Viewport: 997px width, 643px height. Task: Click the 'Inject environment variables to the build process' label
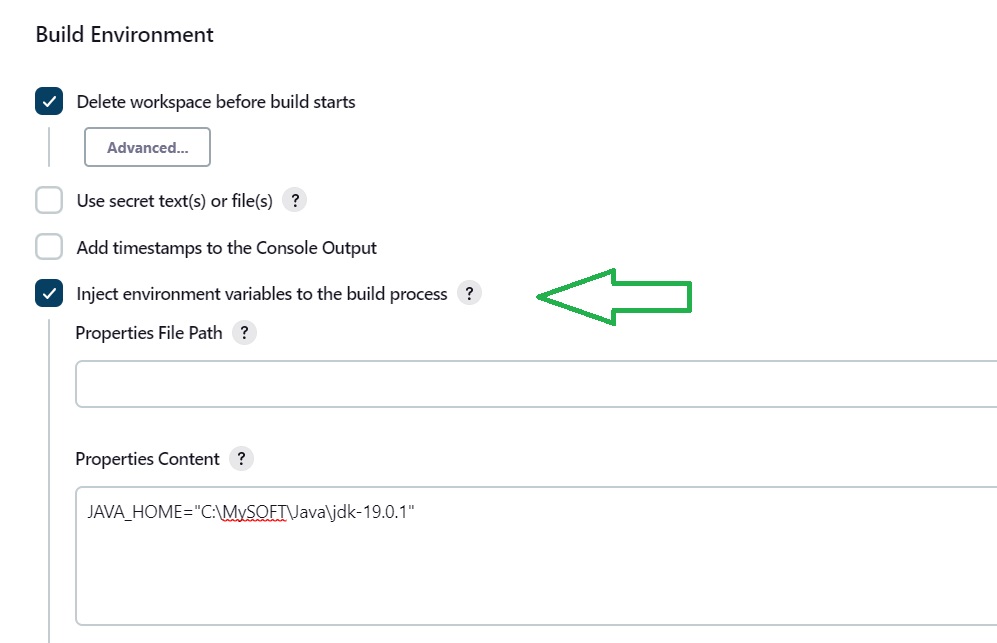(262, 294)
